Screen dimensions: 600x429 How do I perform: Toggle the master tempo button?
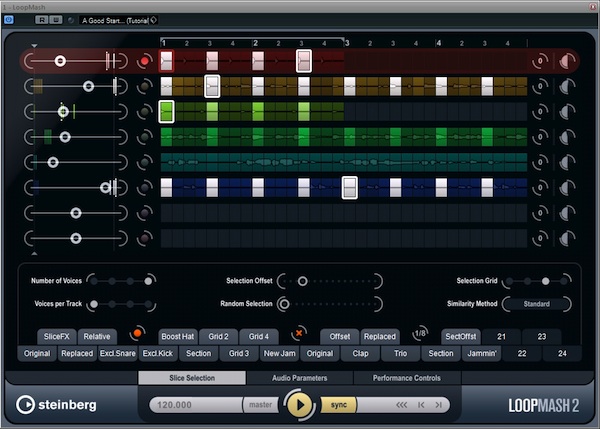click(261, 405)
